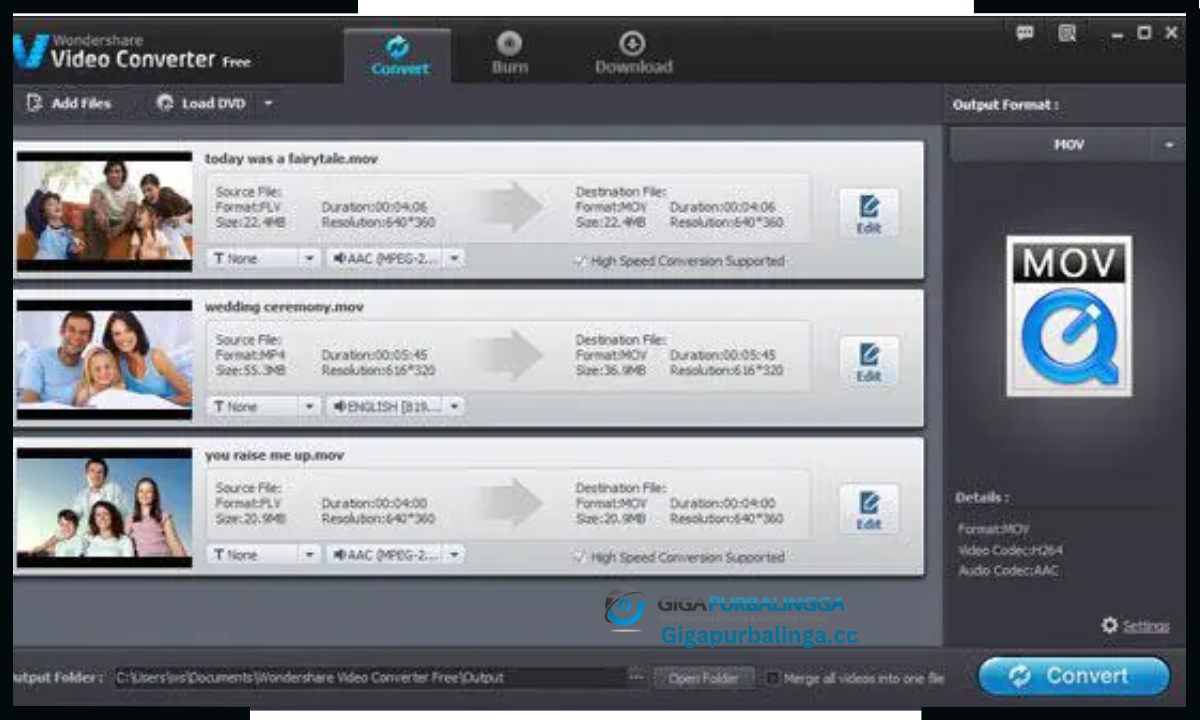
Task: Open the Burn tab
Action: point(510,55)
